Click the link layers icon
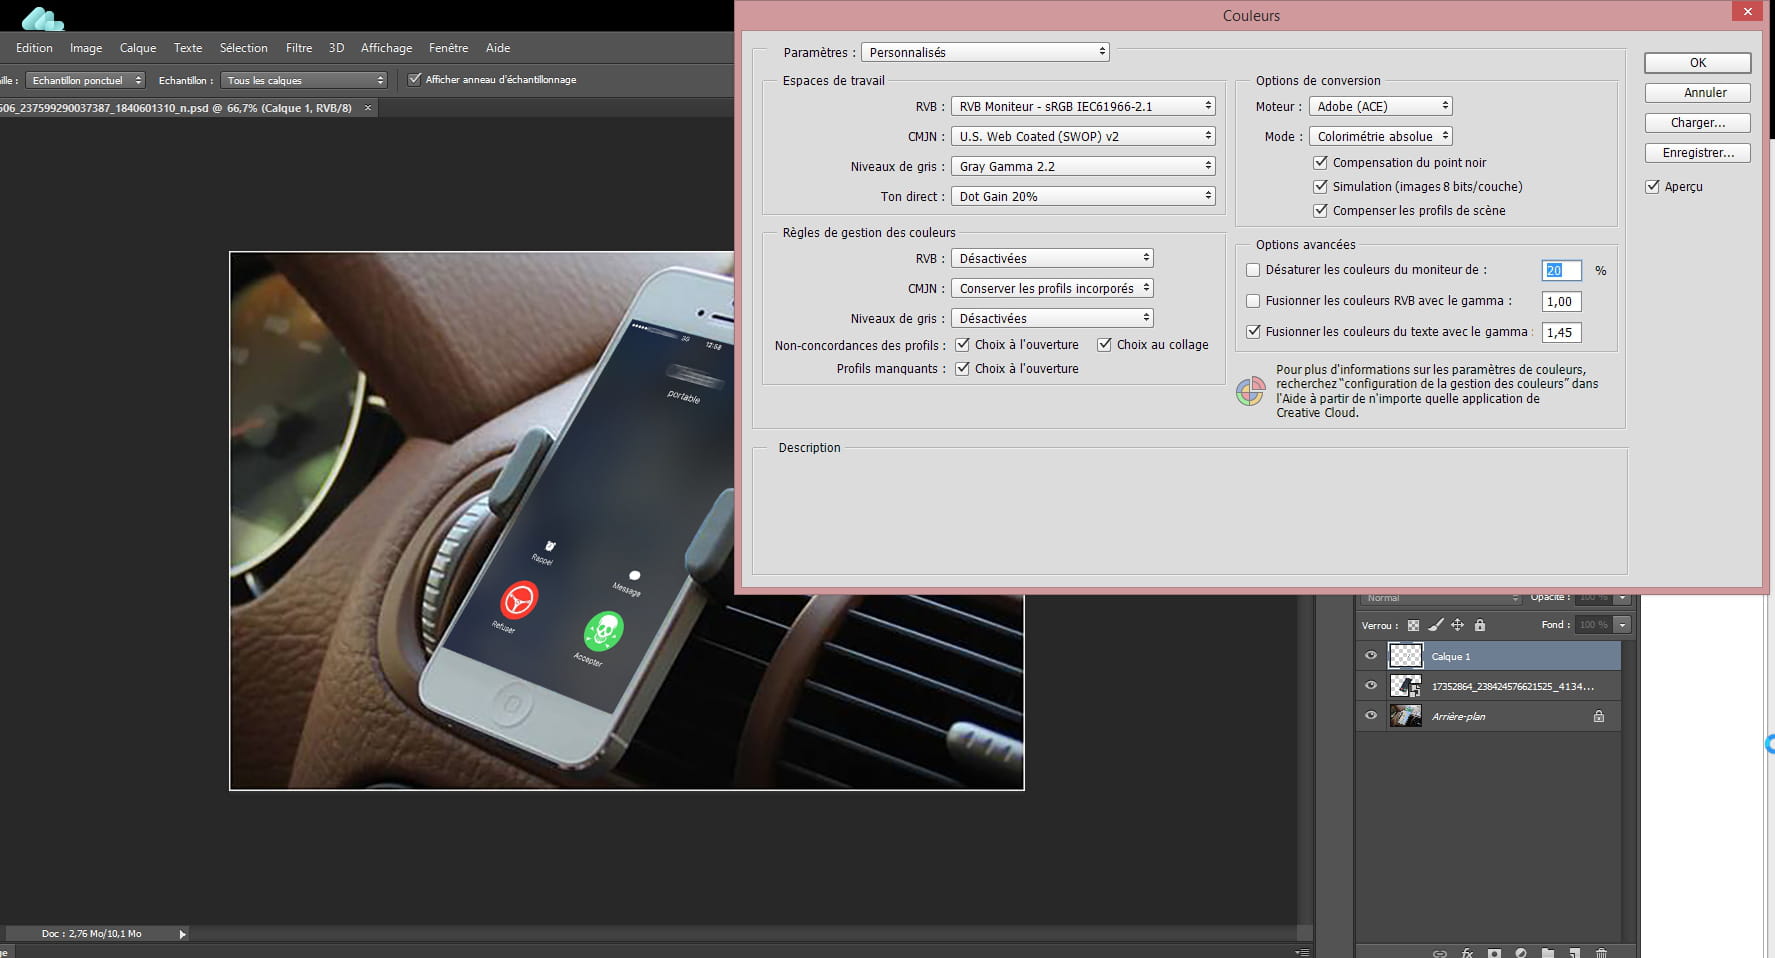 (1440, 953)
